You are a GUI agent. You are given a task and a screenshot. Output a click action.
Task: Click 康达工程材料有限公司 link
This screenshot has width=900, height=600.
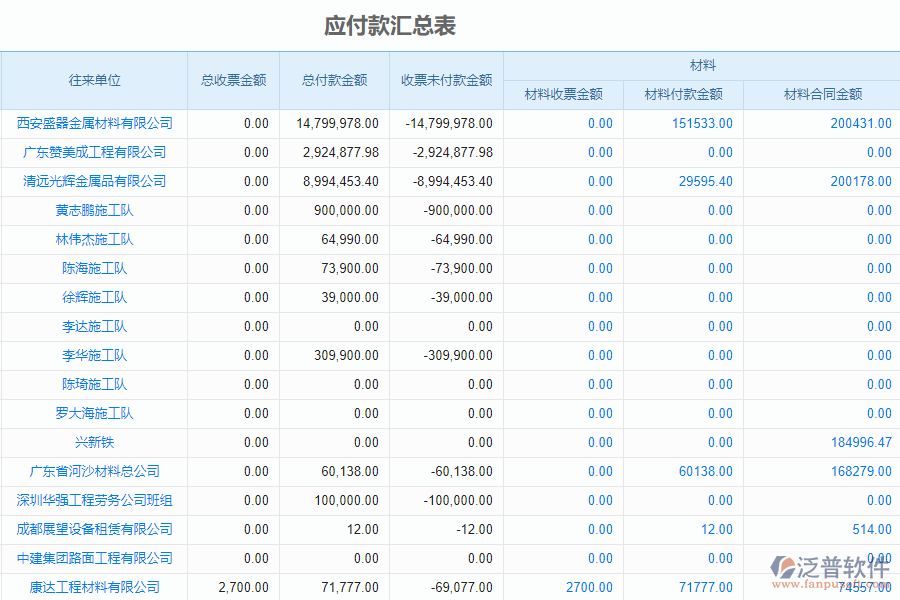point(94,587)
